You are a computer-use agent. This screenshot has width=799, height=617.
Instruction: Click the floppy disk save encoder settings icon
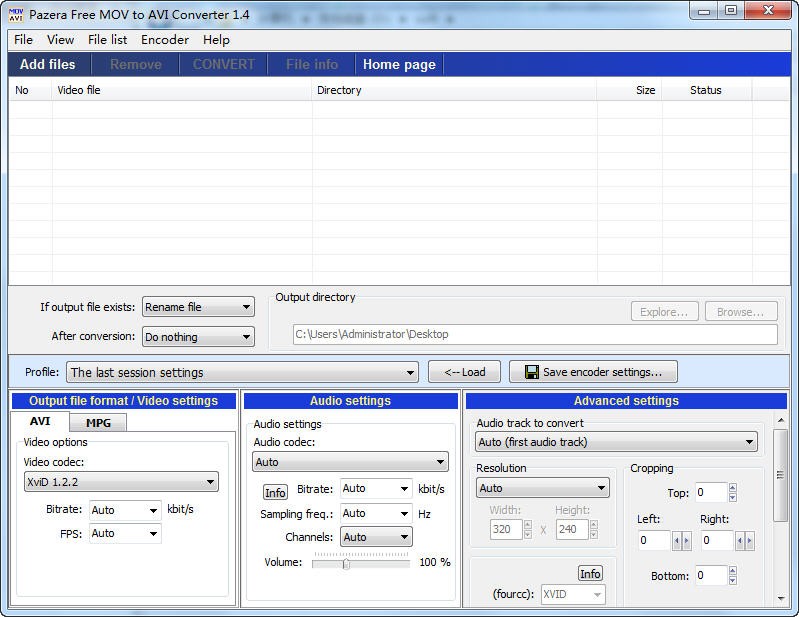point(531,372)
